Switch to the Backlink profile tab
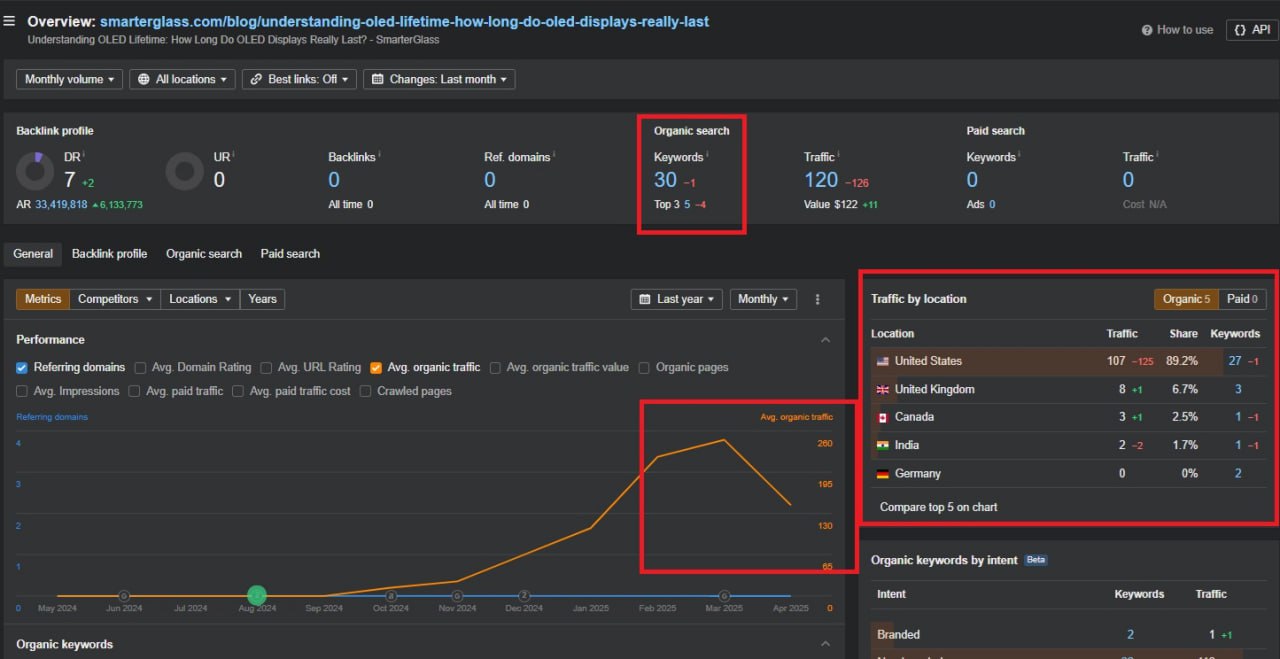Viewport: 1280px width, 659px height. tap(109, 254)
